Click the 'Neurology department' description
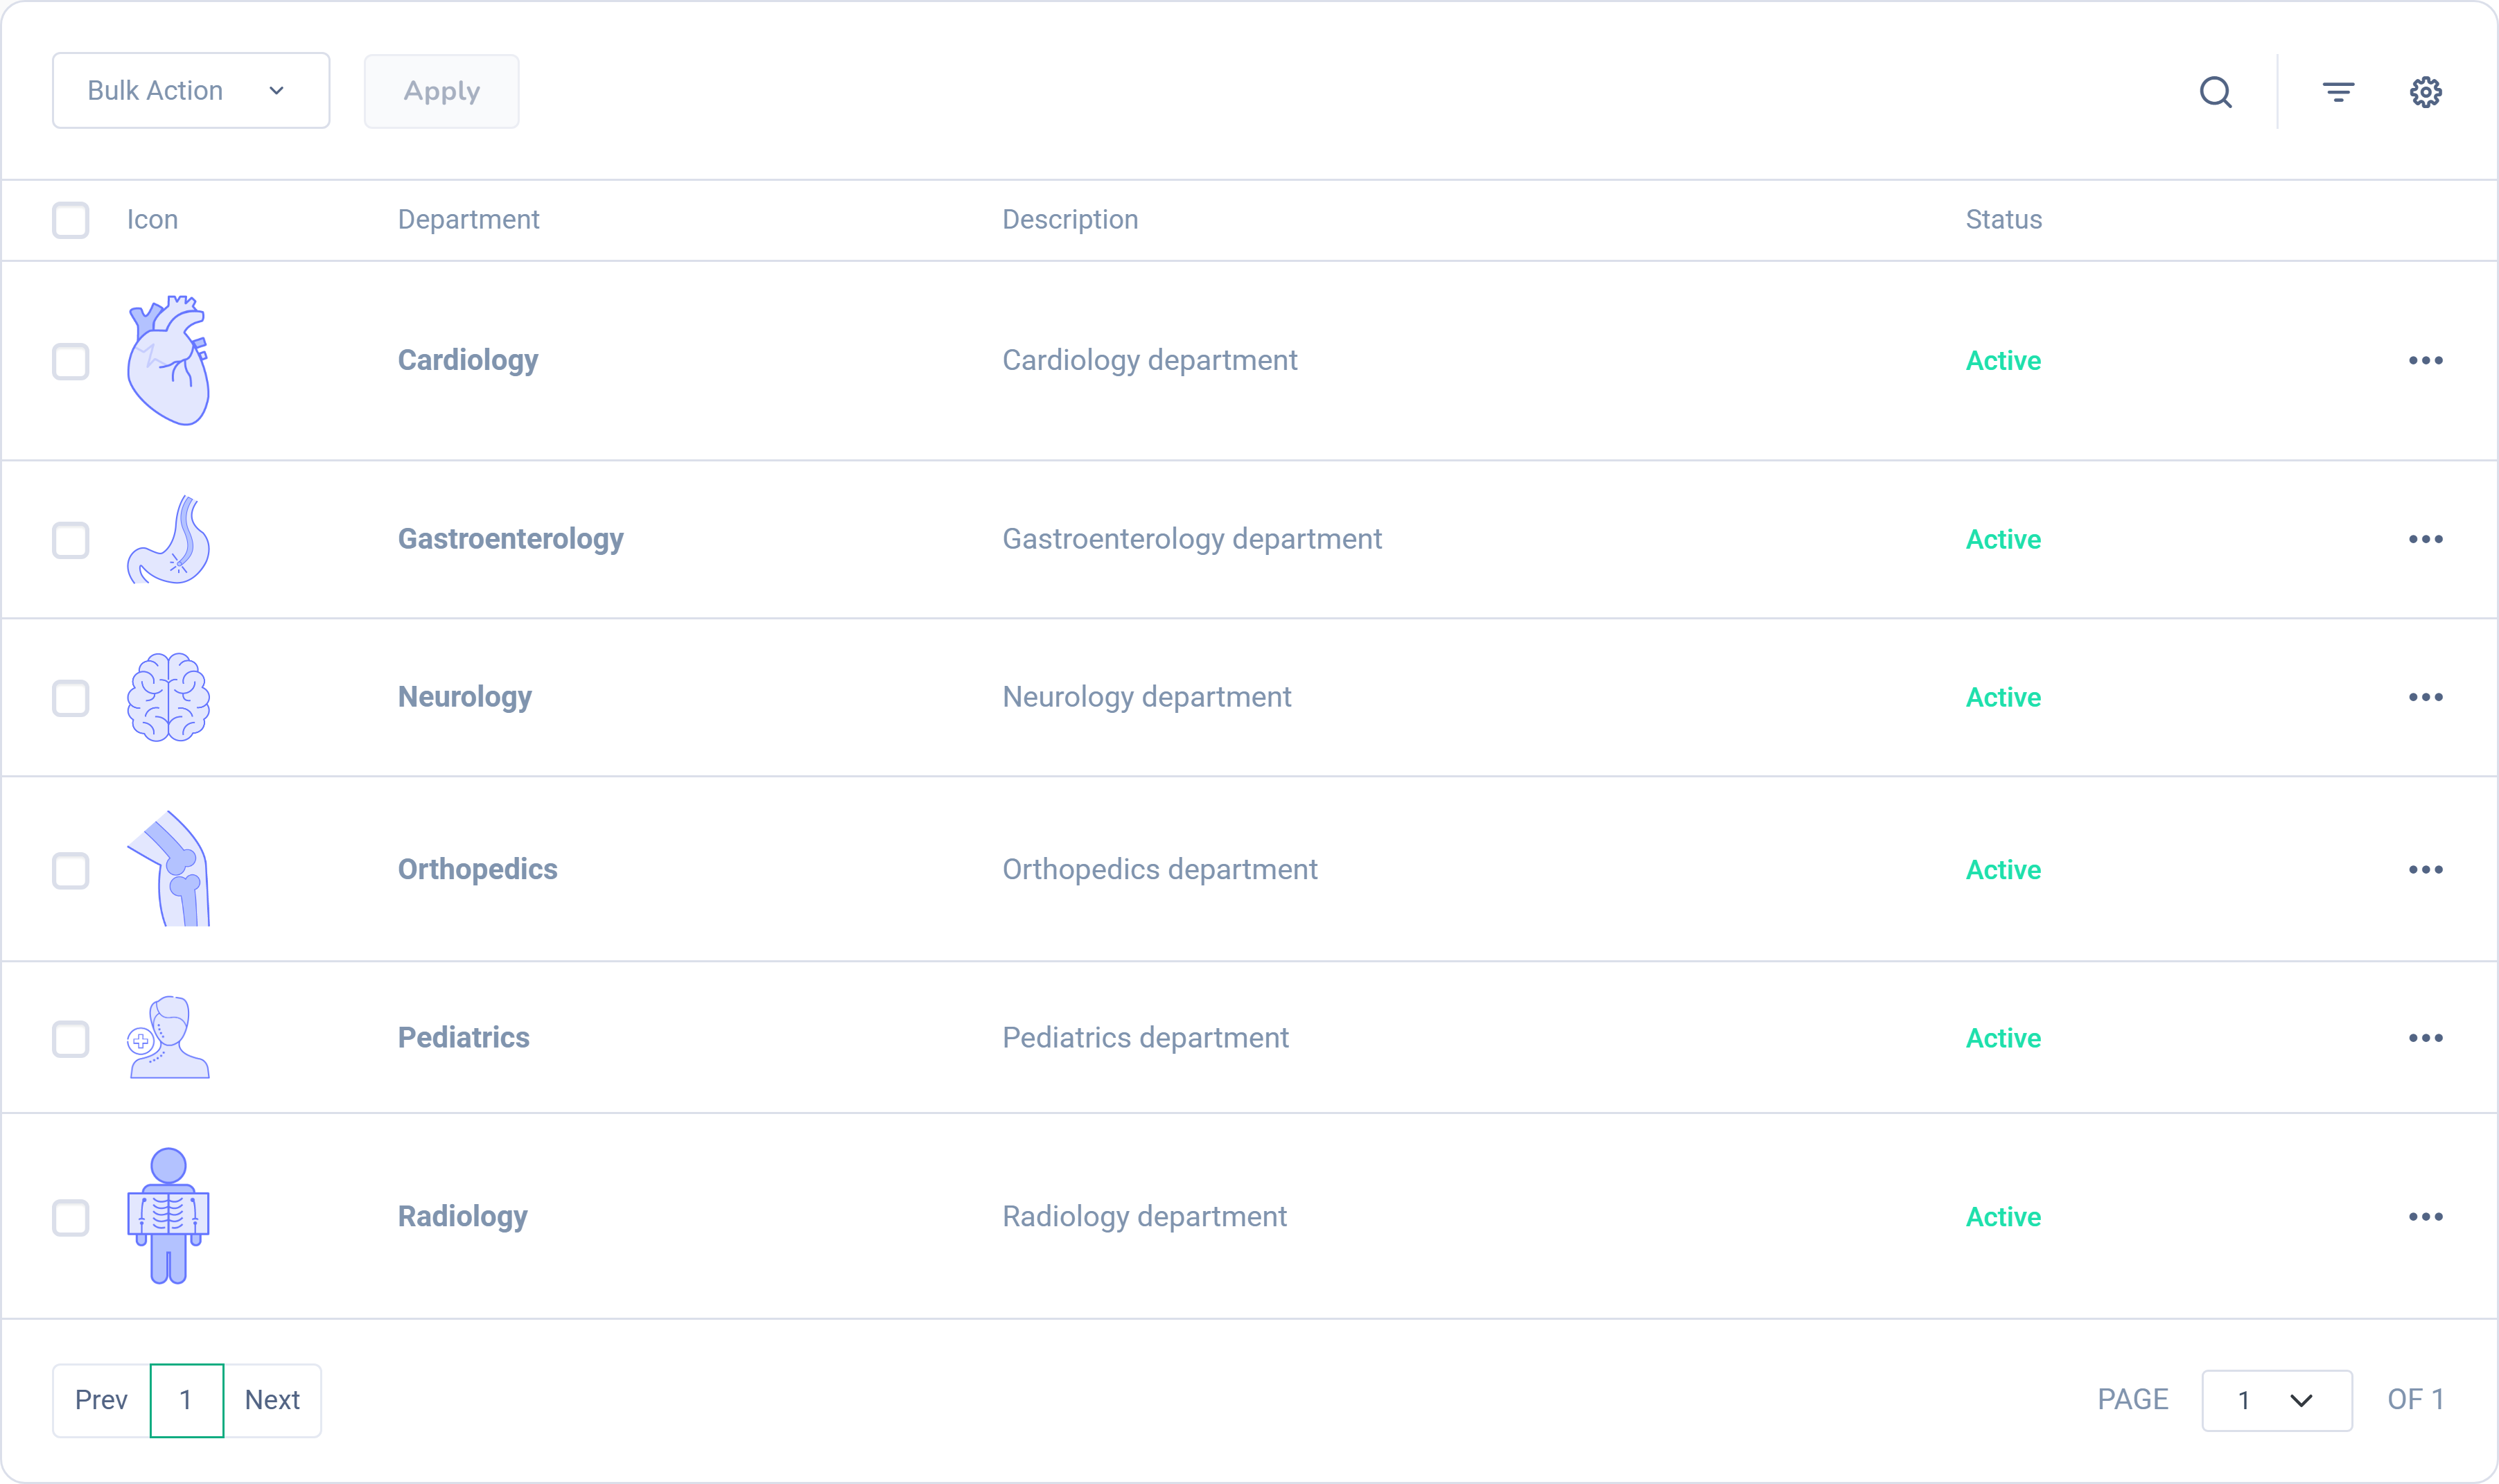Screen dimensions: 2499x1484 pos(1147,697)
